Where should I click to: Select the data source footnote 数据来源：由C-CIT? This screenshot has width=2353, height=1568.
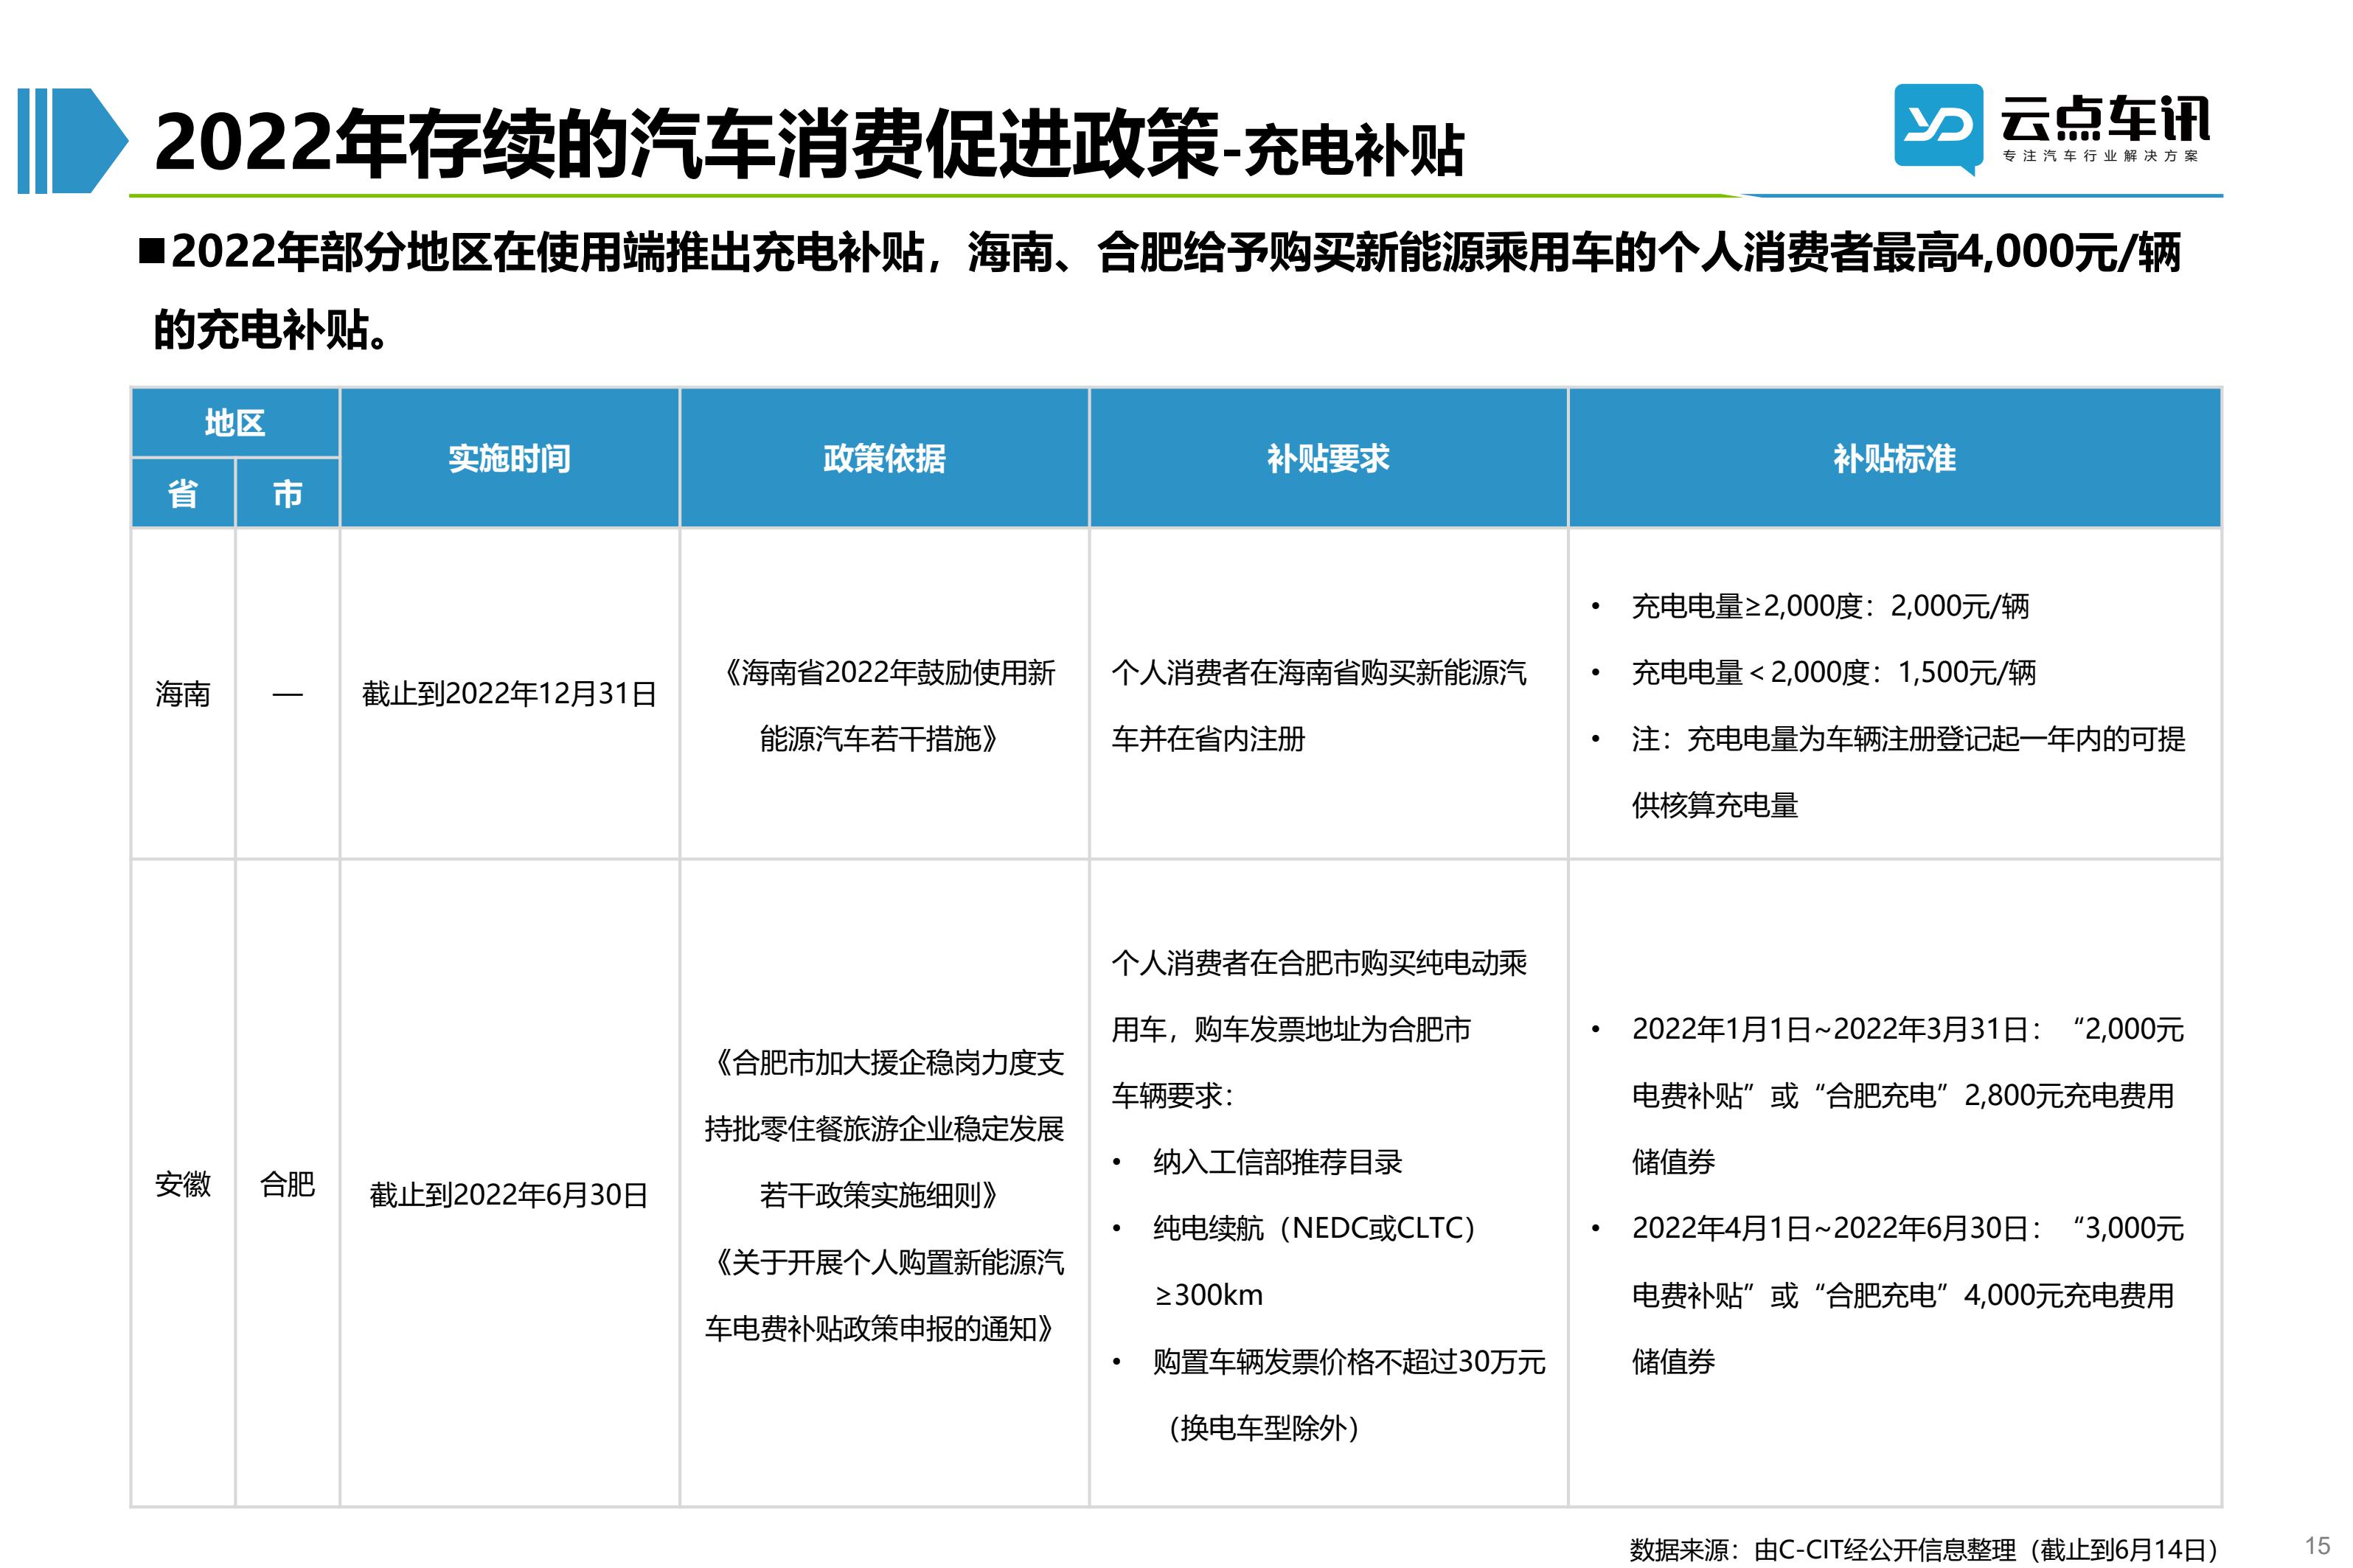[x=1923, y=1549]
